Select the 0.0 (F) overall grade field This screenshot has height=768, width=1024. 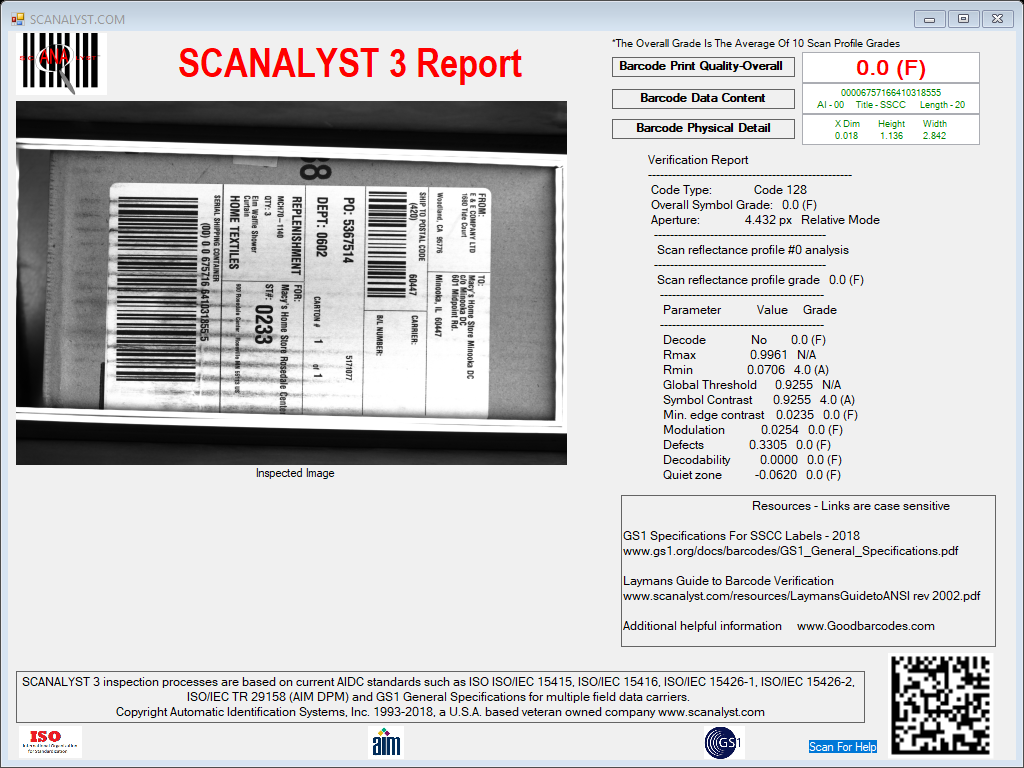coord(891,67)
